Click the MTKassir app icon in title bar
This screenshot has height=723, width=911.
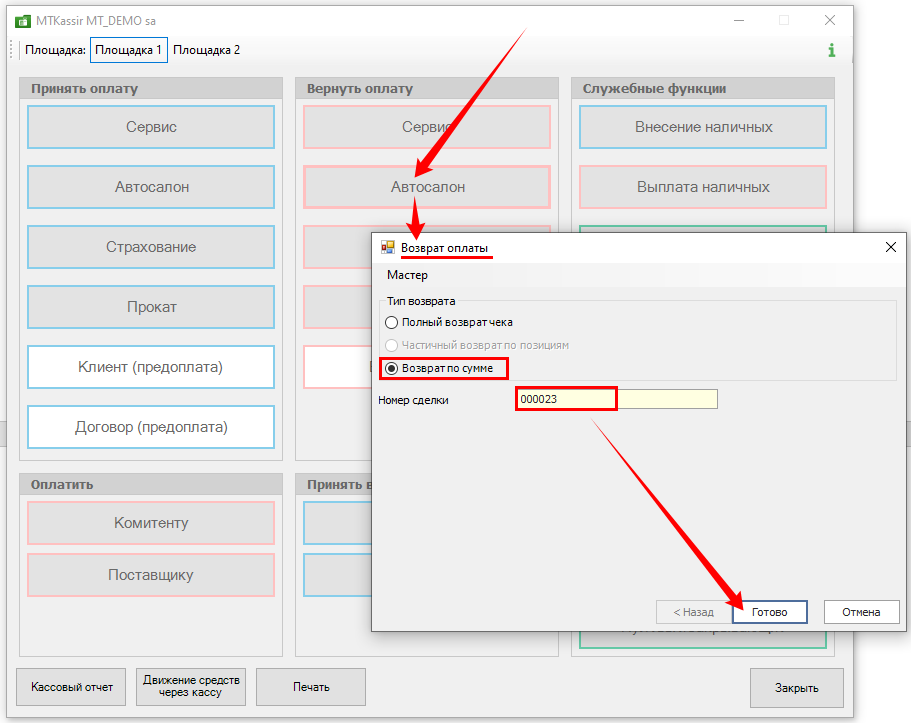(23, 20)
